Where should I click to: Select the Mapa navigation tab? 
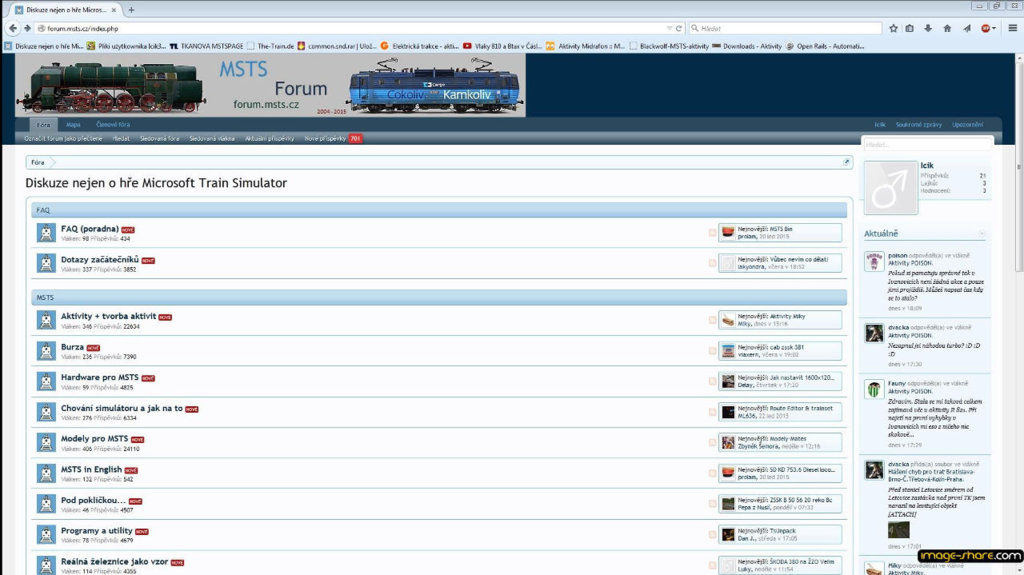[73, 124]
